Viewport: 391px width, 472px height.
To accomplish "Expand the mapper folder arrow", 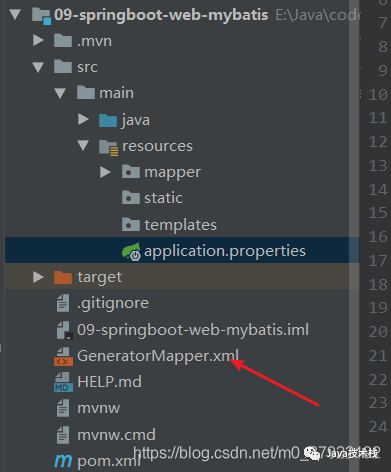I will [x=105, y=172].
